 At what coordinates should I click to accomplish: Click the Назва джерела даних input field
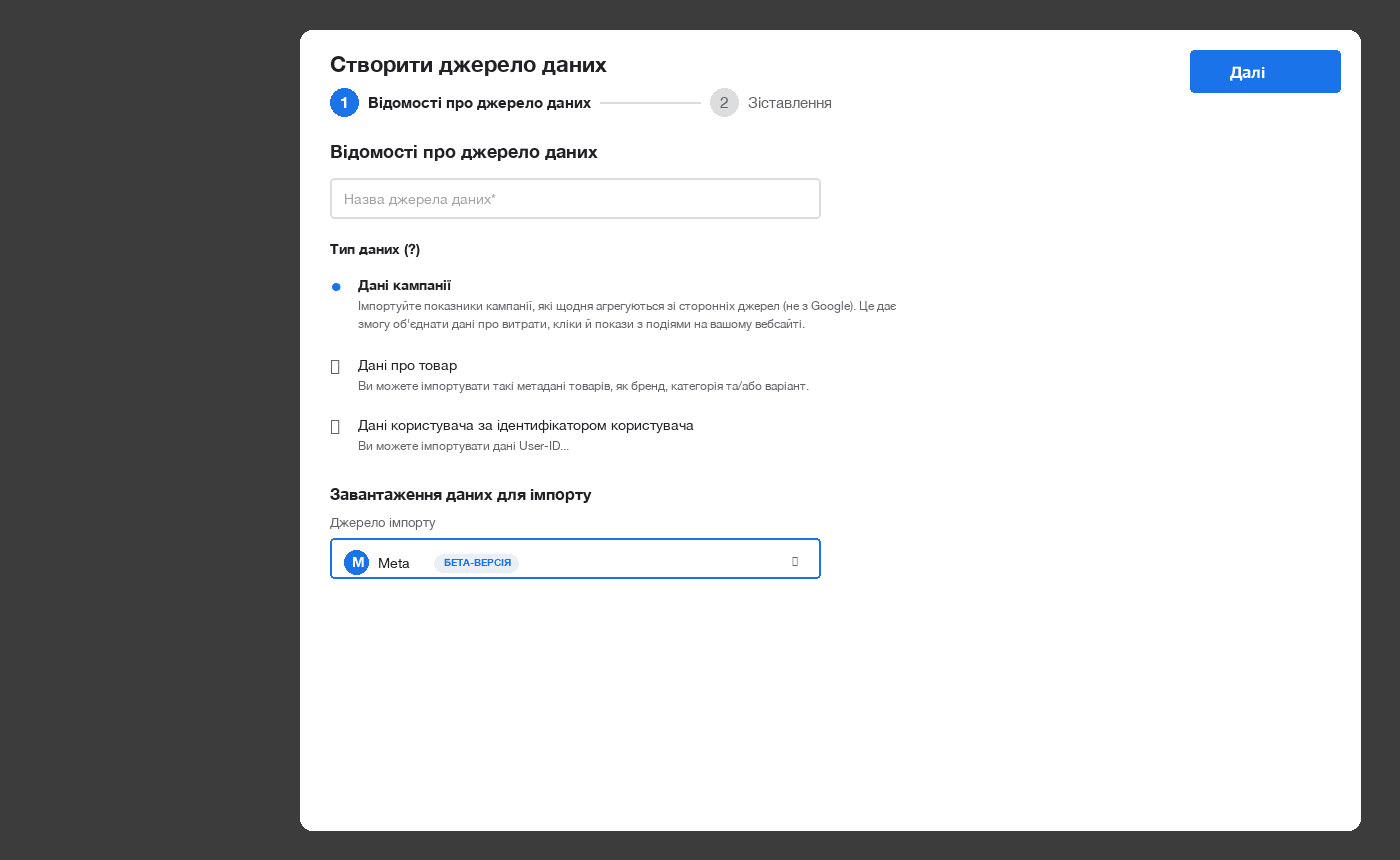575,199
